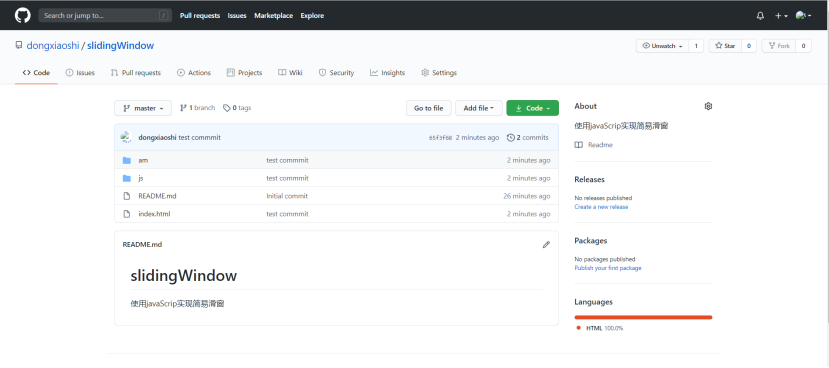Image resolution: width=829 pixels, height=368 pixels.
Task: Switch to the Settings tab
Action: pyautogui.click(x=439, y=73)
